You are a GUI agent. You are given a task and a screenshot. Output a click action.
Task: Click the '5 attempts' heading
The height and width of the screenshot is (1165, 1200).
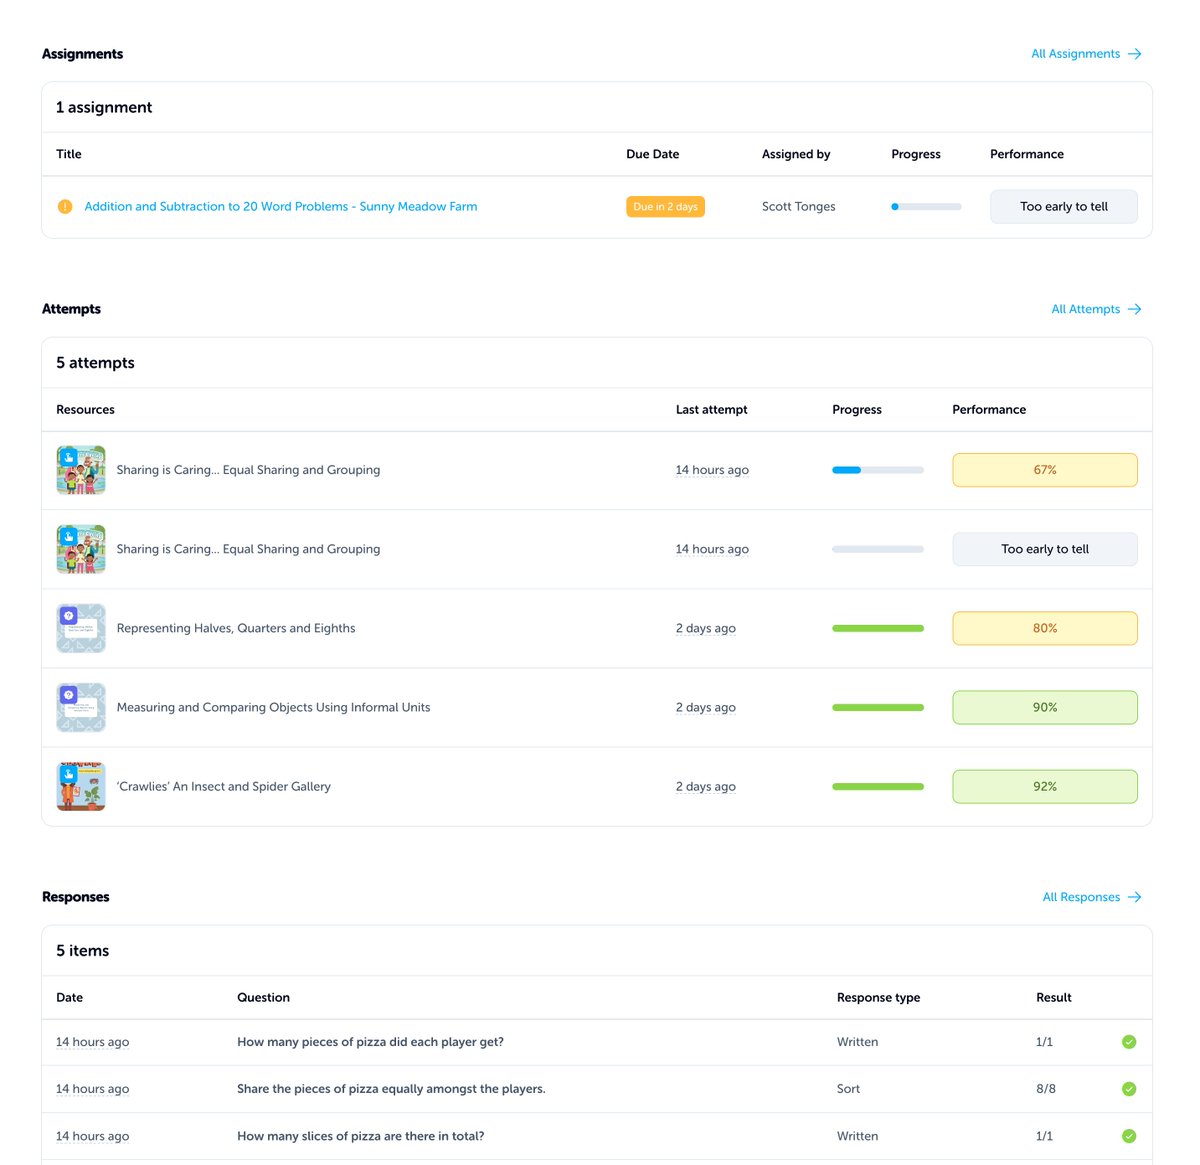[95, 363]
